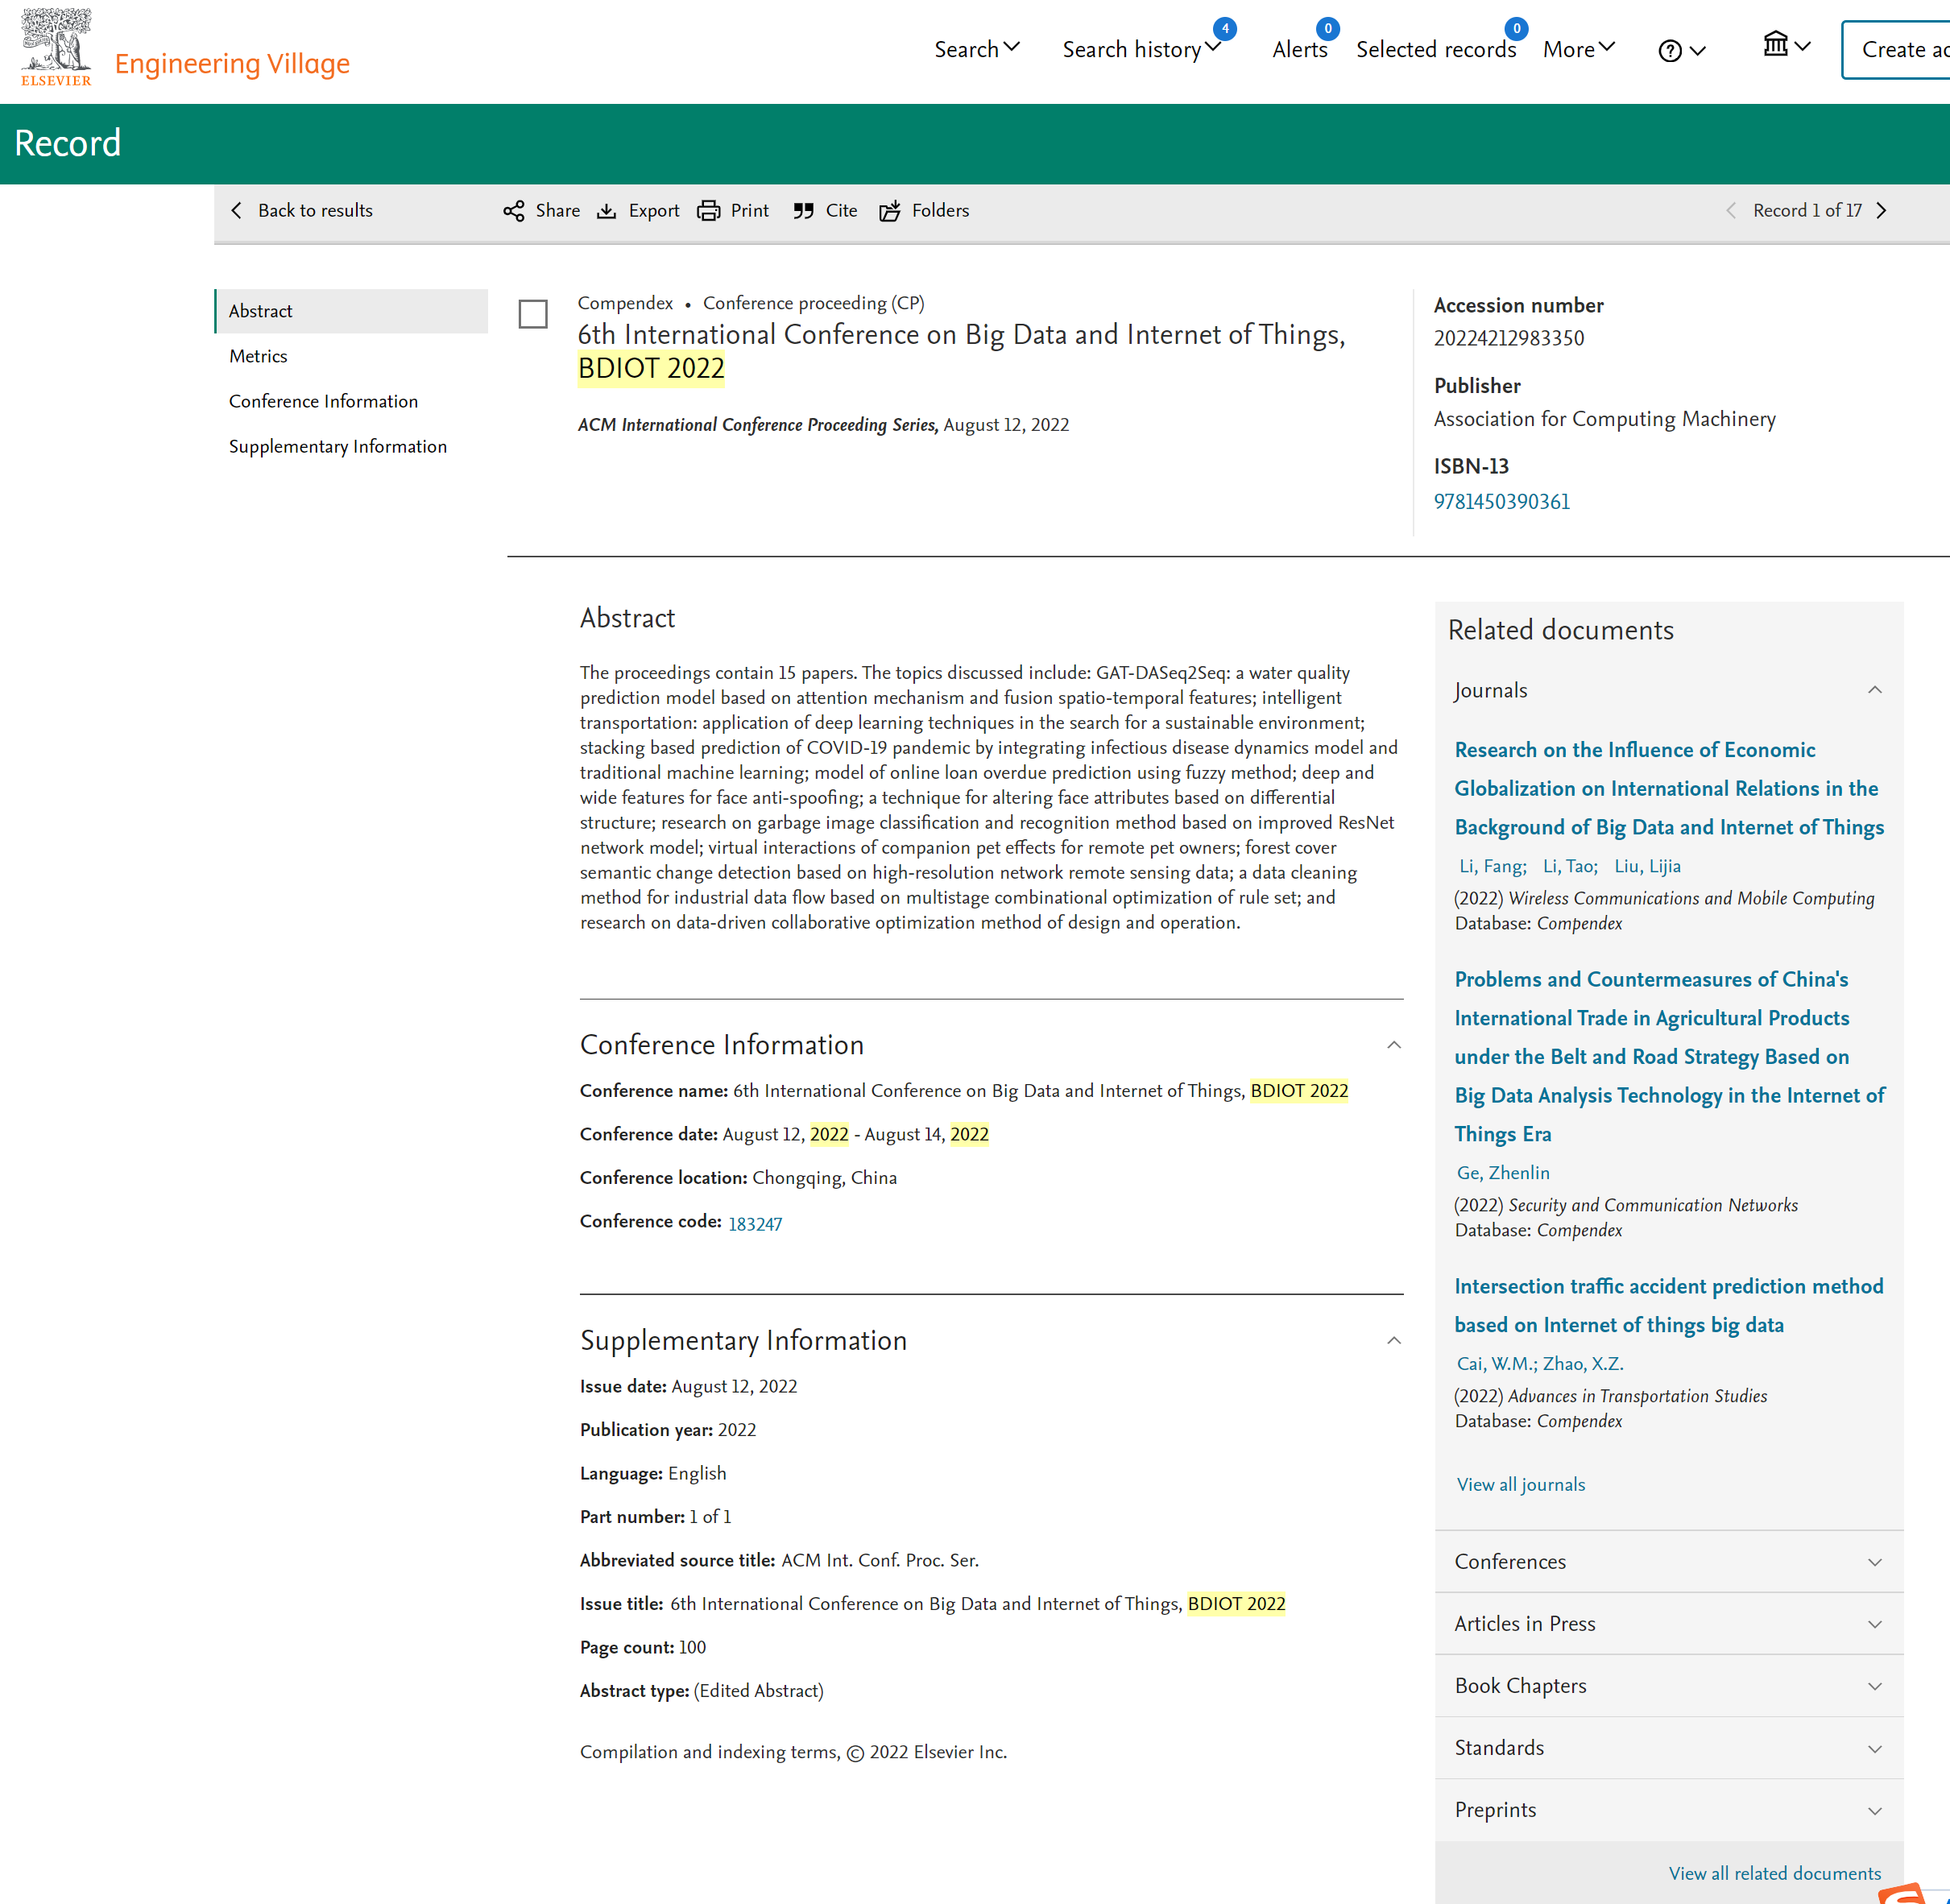The height and width of the screenshot is (1904, 1950).
Task: Open the Search dropdown menu
Action: (977, 49)
